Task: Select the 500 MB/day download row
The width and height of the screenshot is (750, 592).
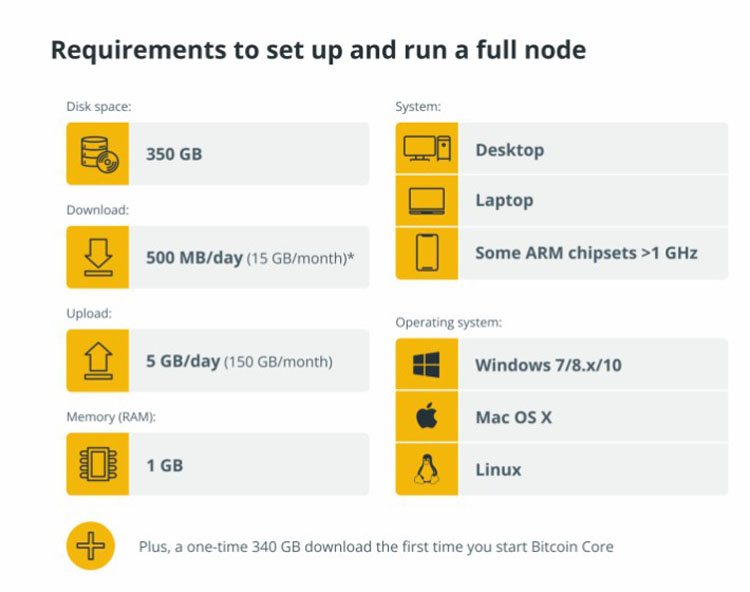Action: [218, 257]
